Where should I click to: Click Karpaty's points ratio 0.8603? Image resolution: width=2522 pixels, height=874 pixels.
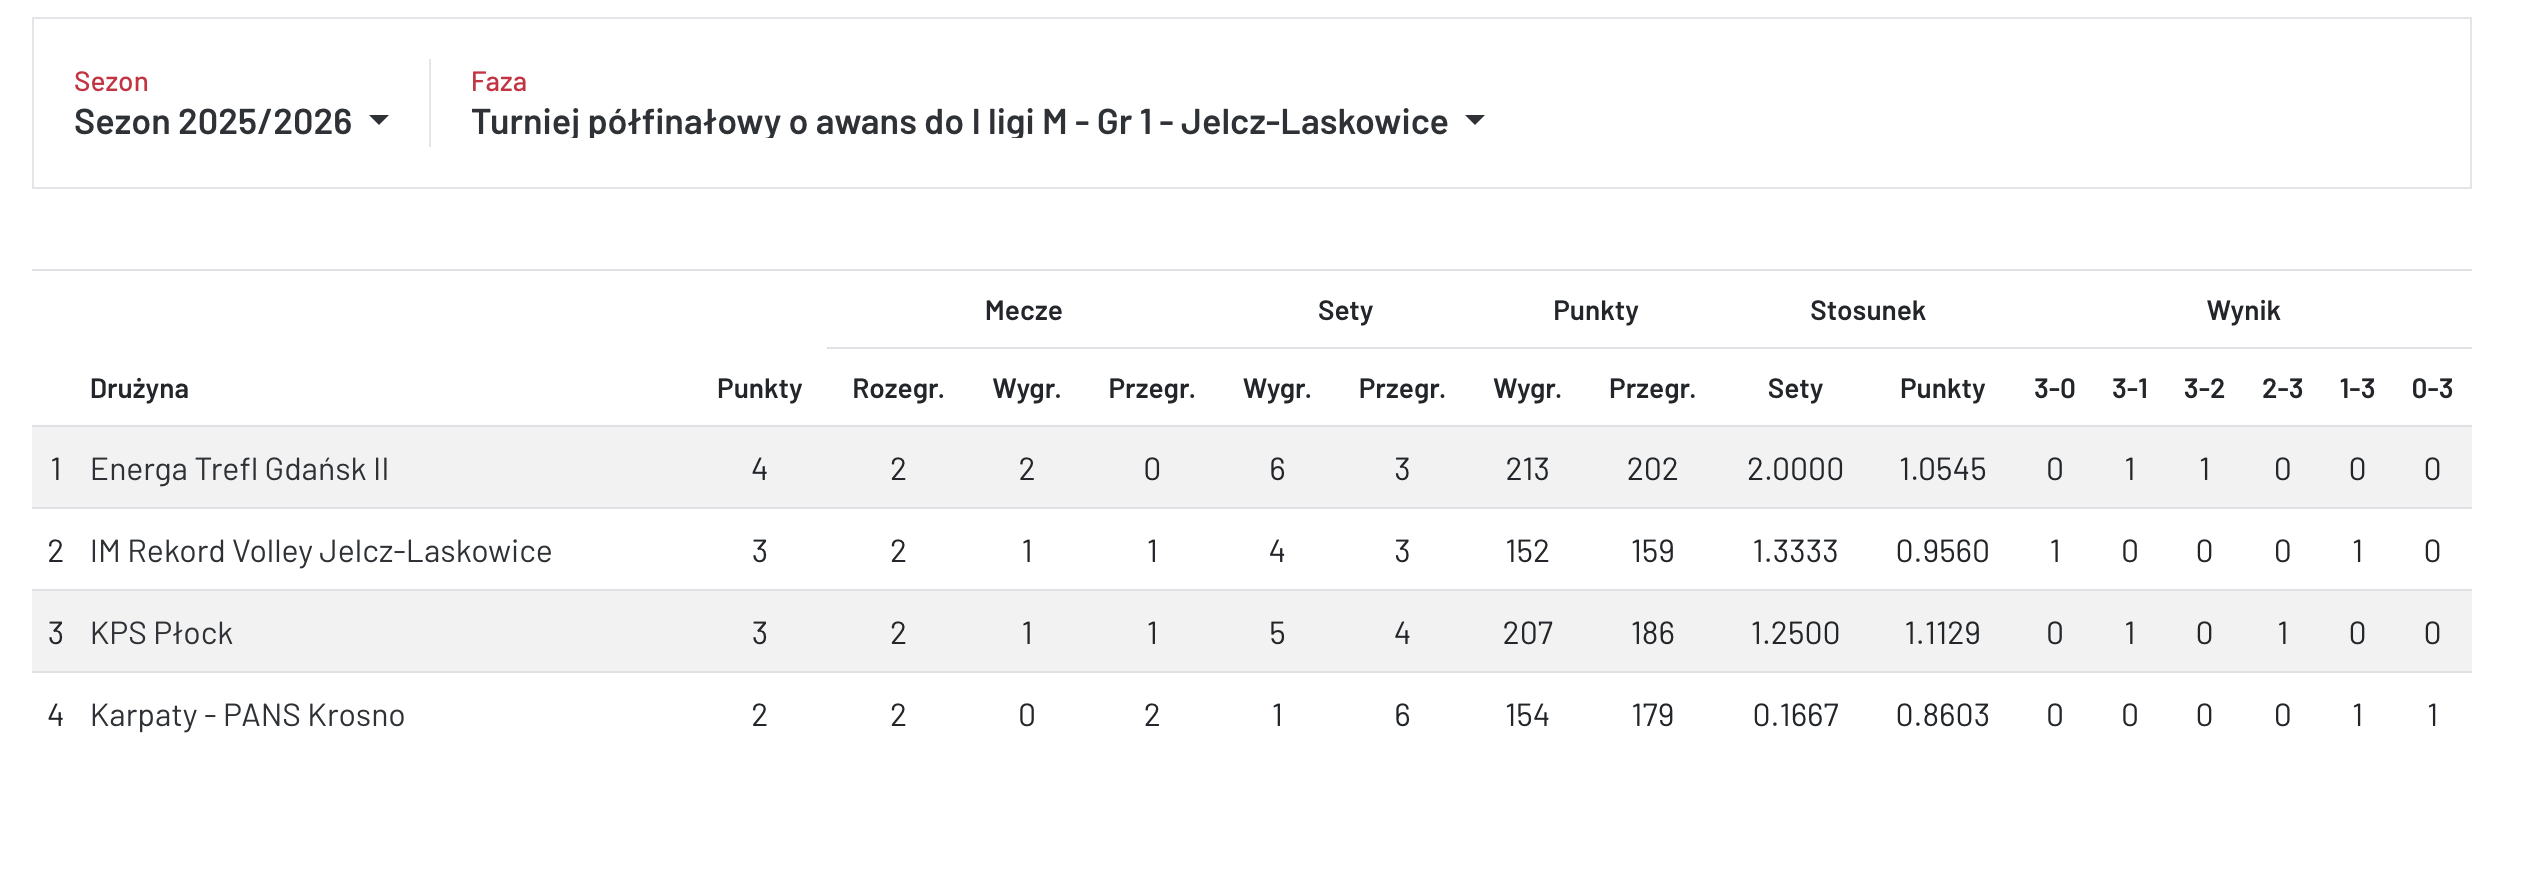point(1942,715)
